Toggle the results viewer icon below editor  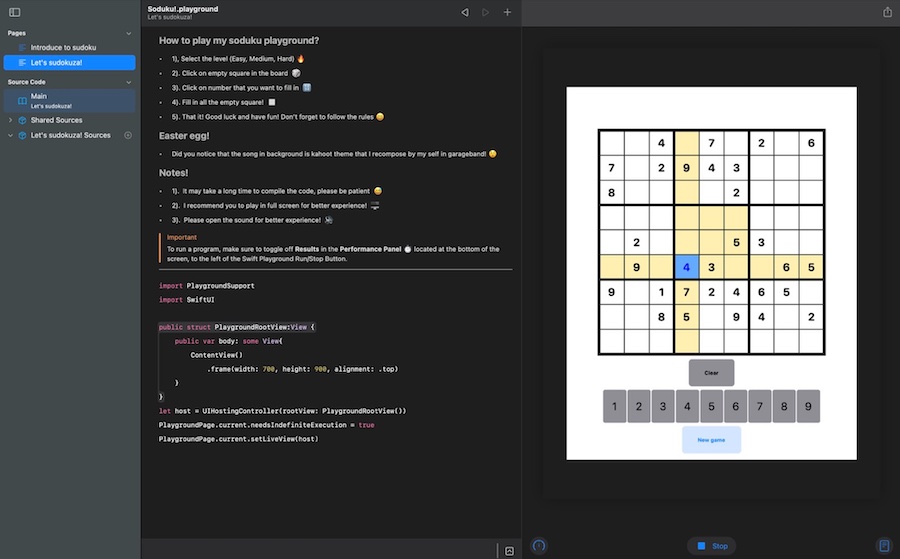[509, 550]
